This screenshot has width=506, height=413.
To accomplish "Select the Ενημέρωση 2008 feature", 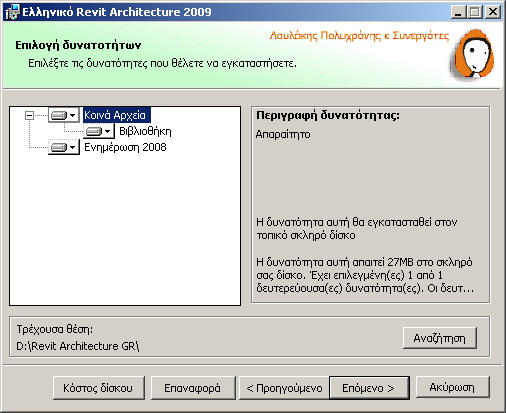I will (125, 147).
